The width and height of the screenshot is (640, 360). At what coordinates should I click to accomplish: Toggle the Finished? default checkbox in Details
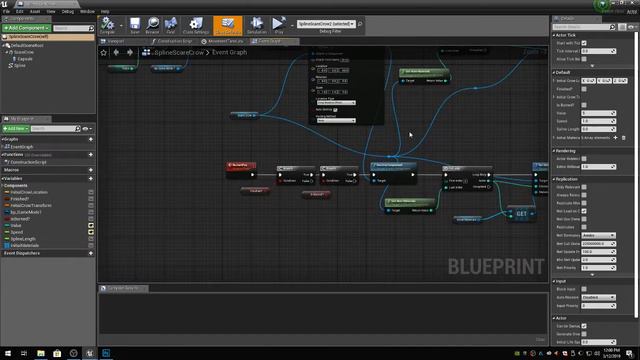point(584,89)
